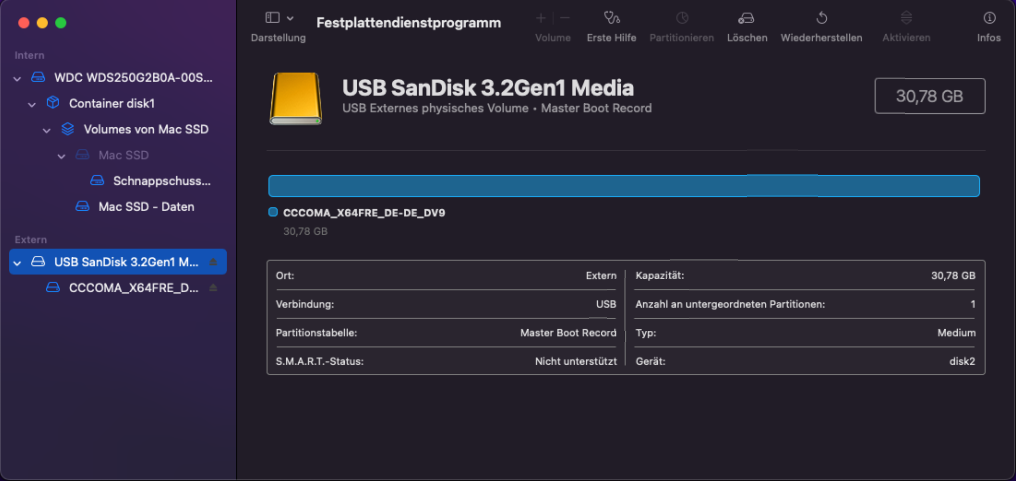Click the green zoom window button

tap(61, 23)
